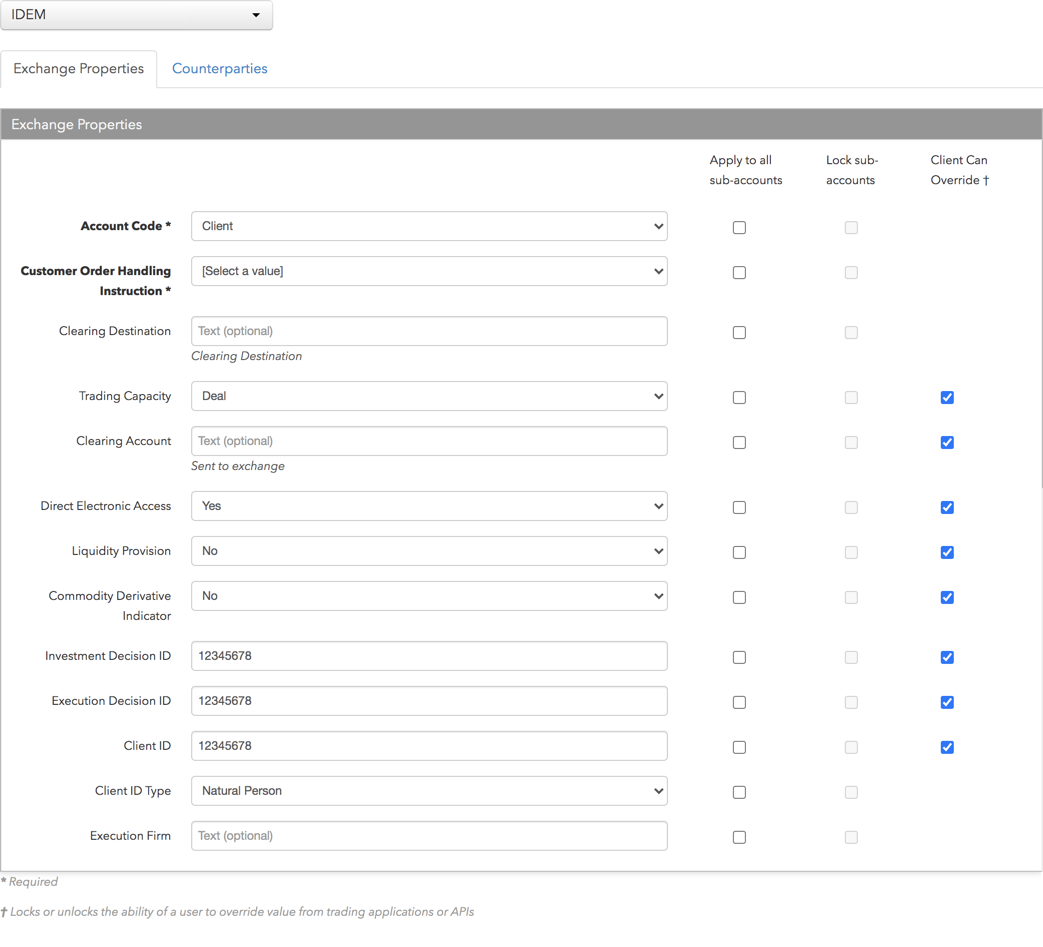Click the Execution Firm optional text field

coord(429,836)
